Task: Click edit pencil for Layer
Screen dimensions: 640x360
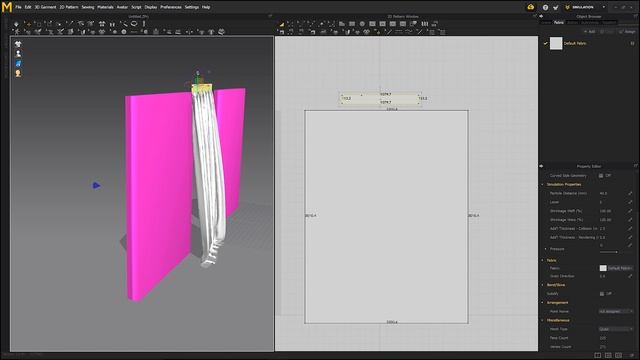Action: pyautogui.click(x=631, y=202)
